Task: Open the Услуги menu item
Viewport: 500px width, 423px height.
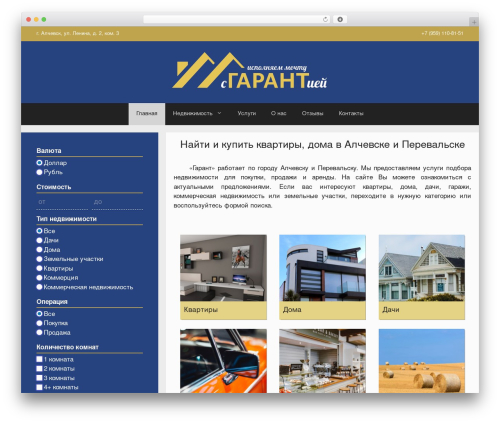Action: pos(247,113)
